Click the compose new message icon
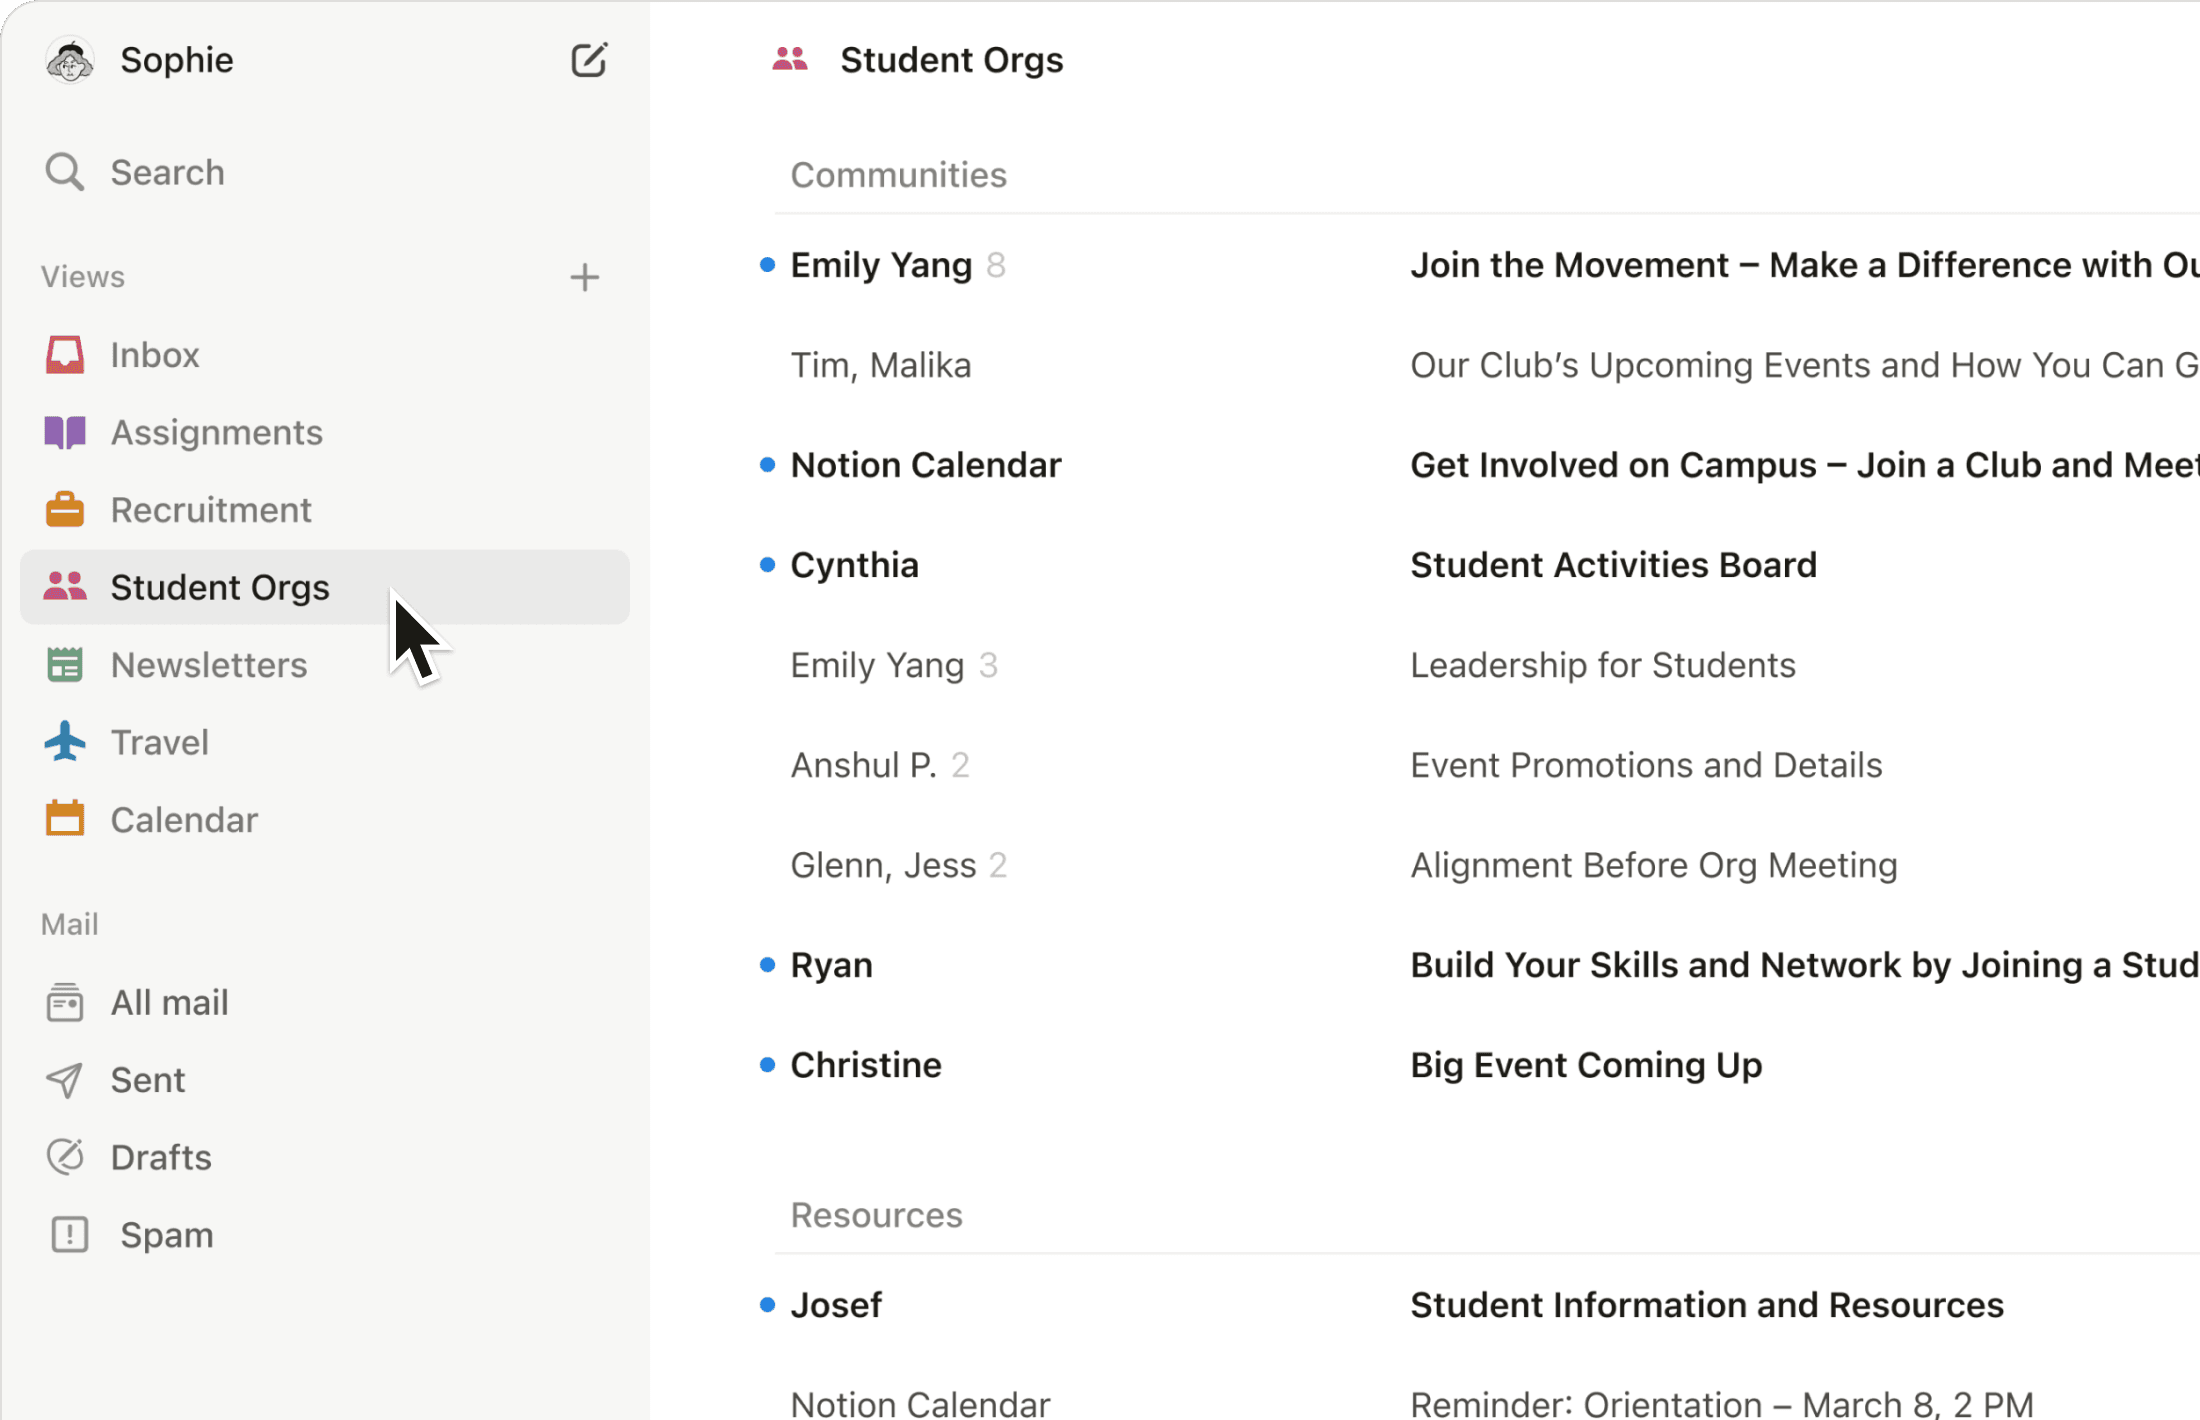2200x1420 pixels. (589, 60)
